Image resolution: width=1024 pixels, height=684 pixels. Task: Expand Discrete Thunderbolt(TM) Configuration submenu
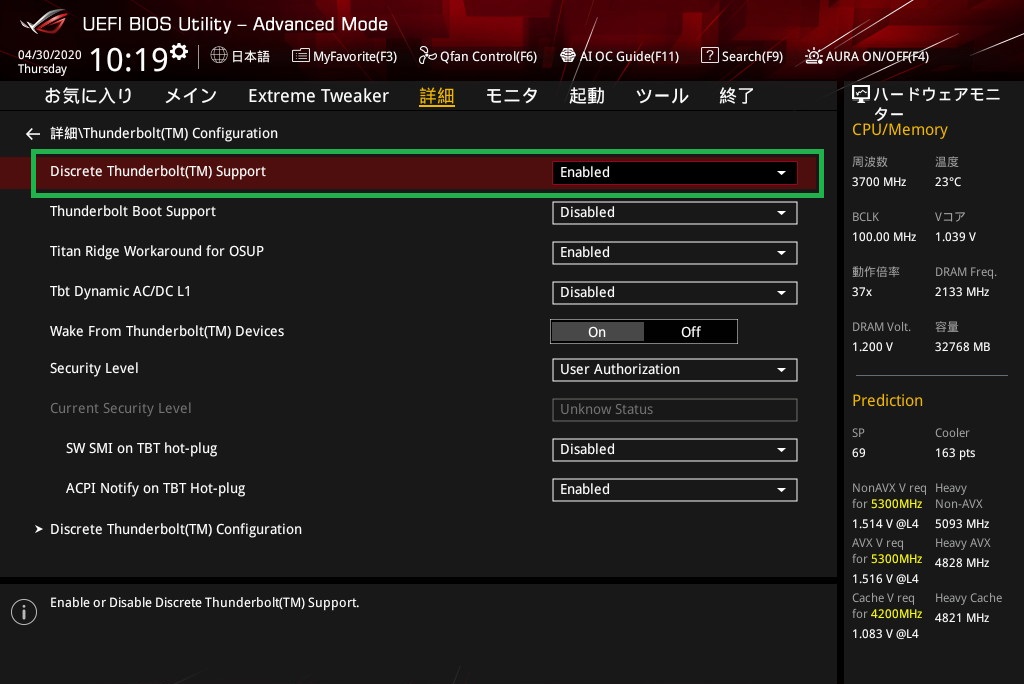[175, 529]
